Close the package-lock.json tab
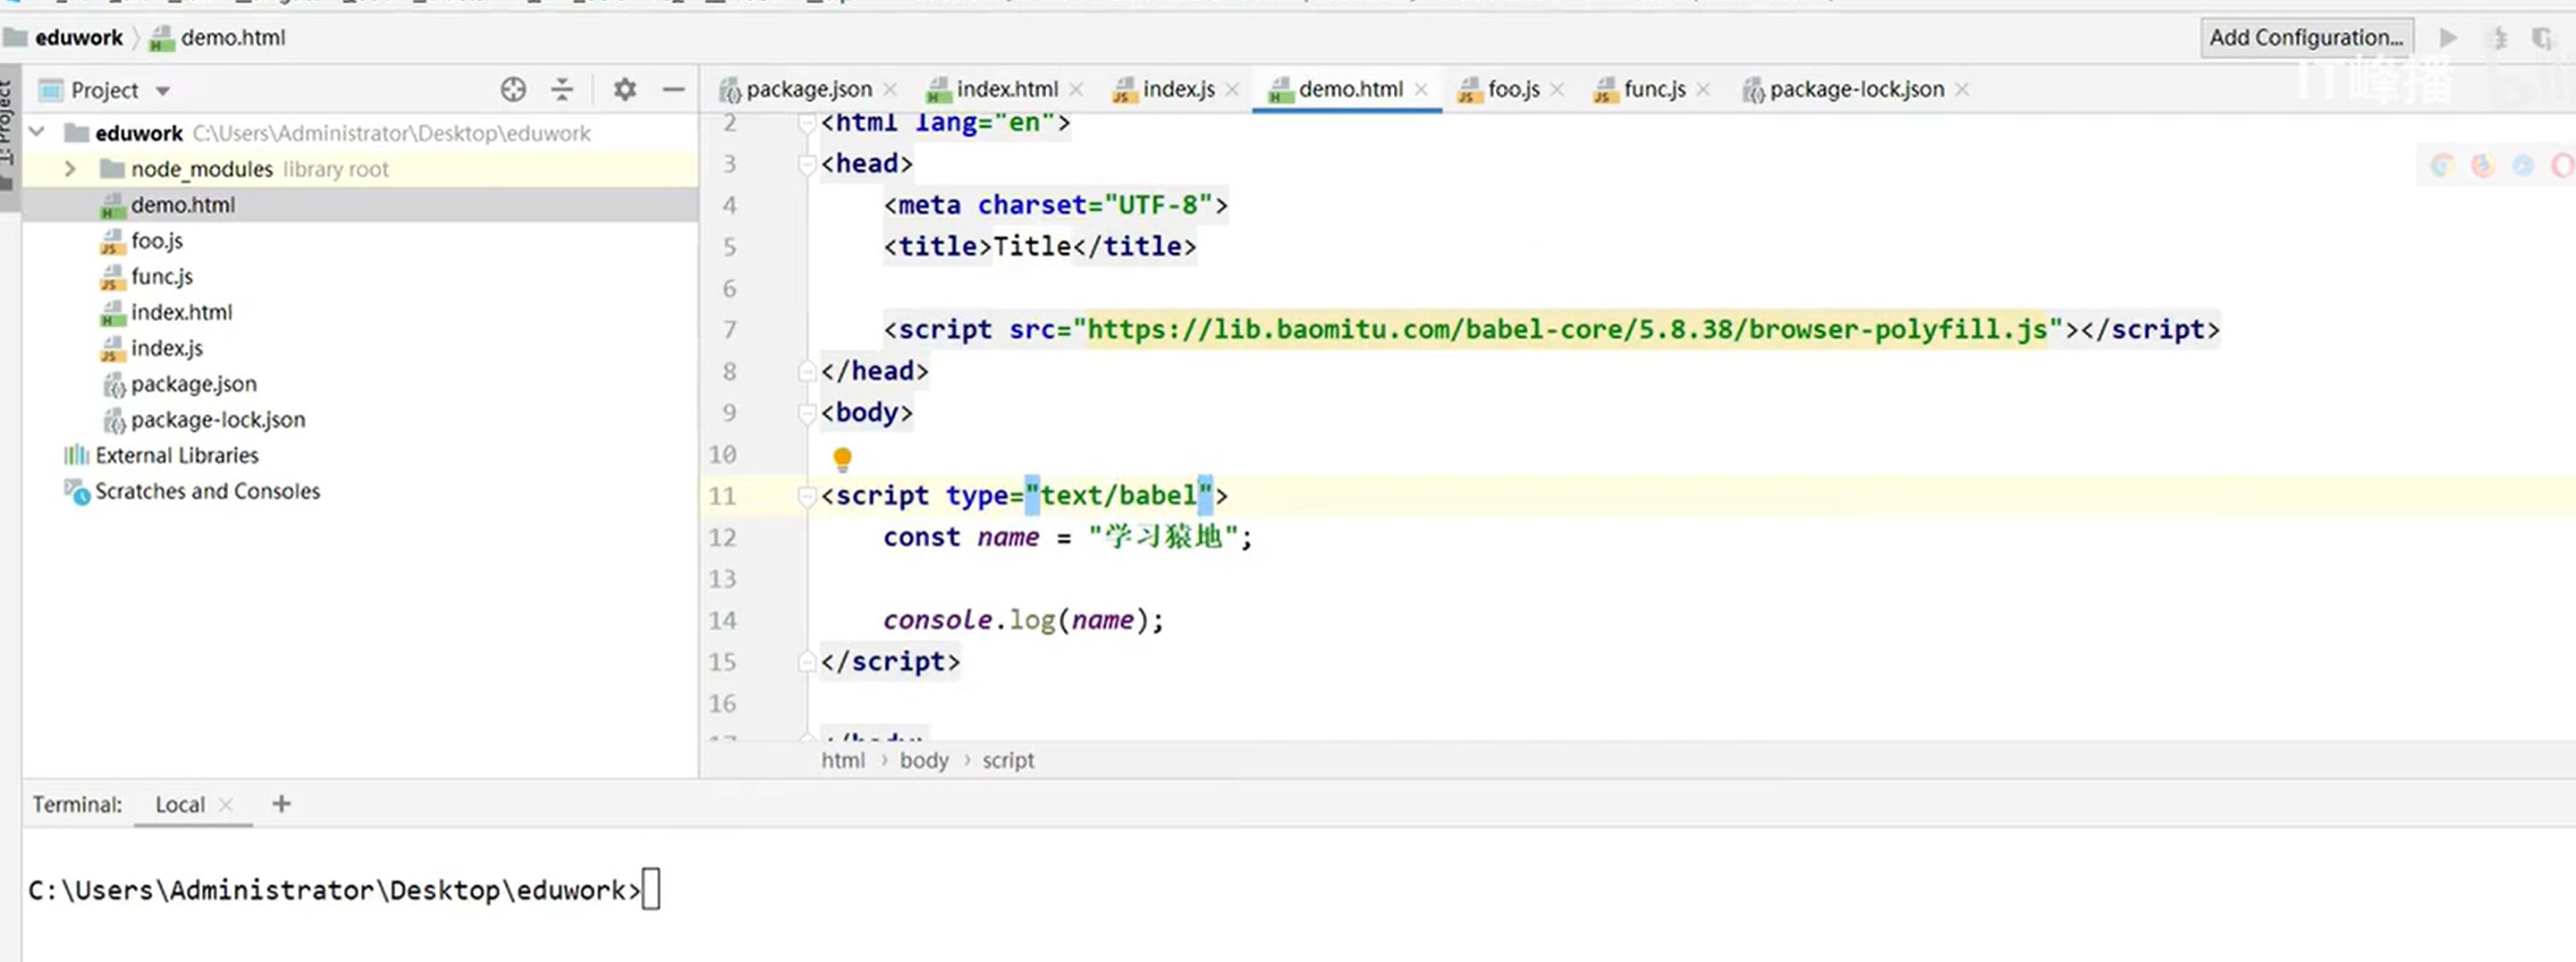The height and width of the screenshot is (962, 2576). 1962,90
